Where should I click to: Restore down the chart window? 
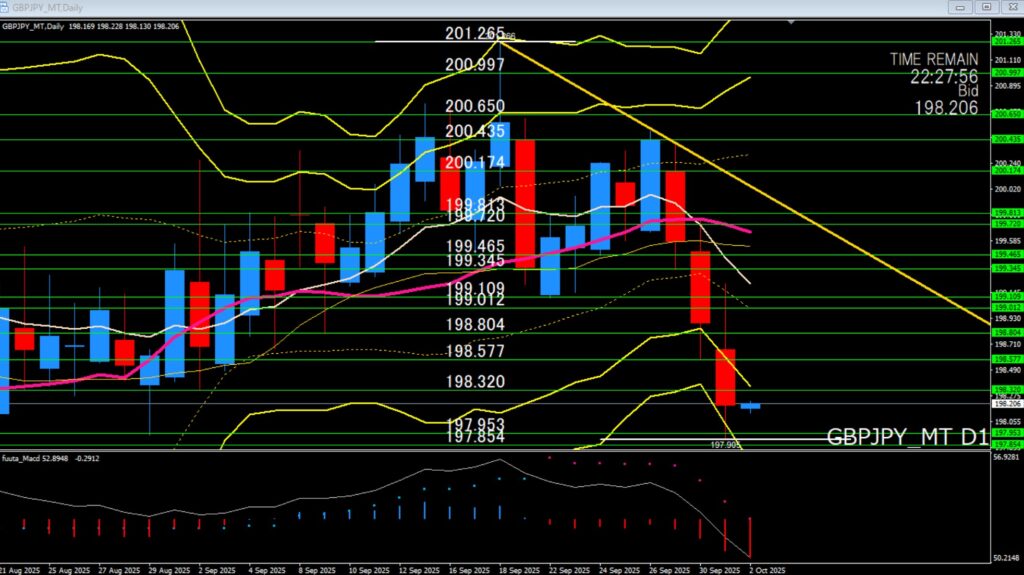click(985, 6)
